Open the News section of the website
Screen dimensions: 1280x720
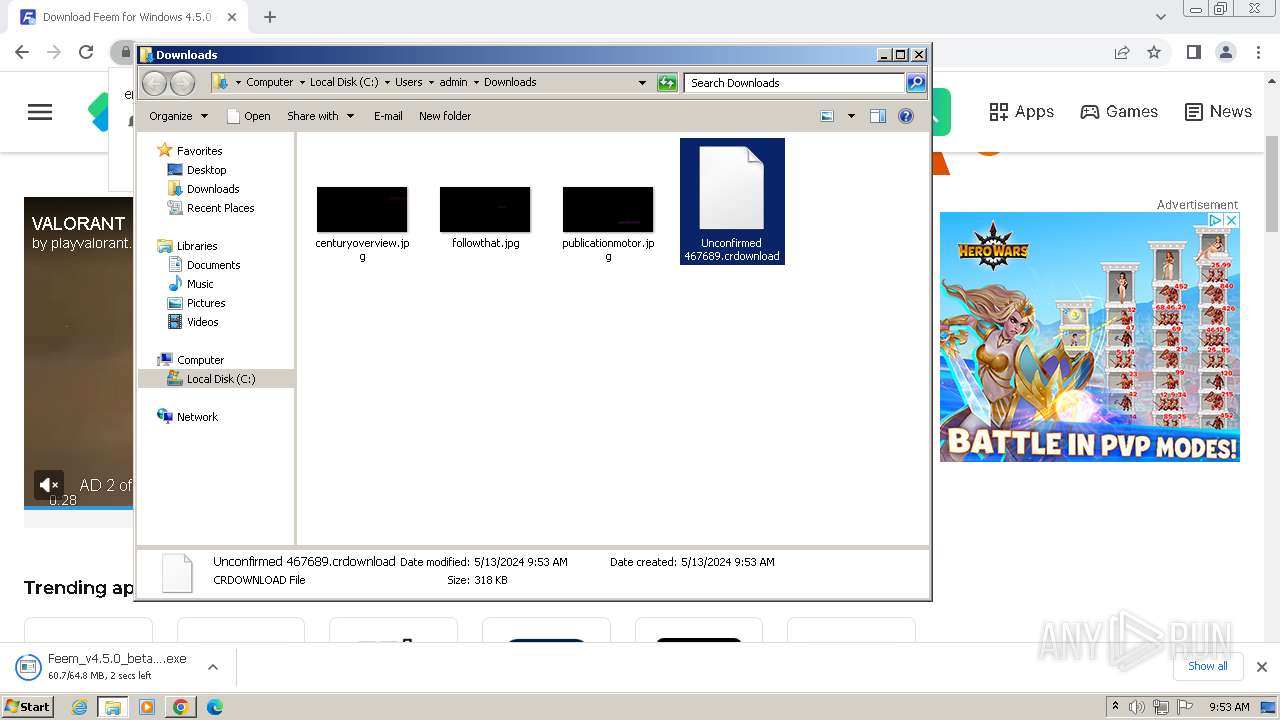(1218, 112)
